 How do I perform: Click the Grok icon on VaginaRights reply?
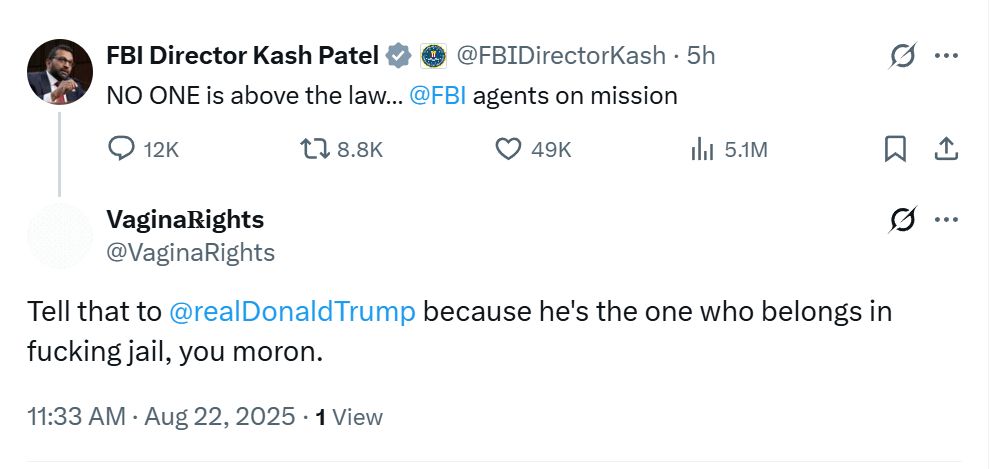coord(902,220)
